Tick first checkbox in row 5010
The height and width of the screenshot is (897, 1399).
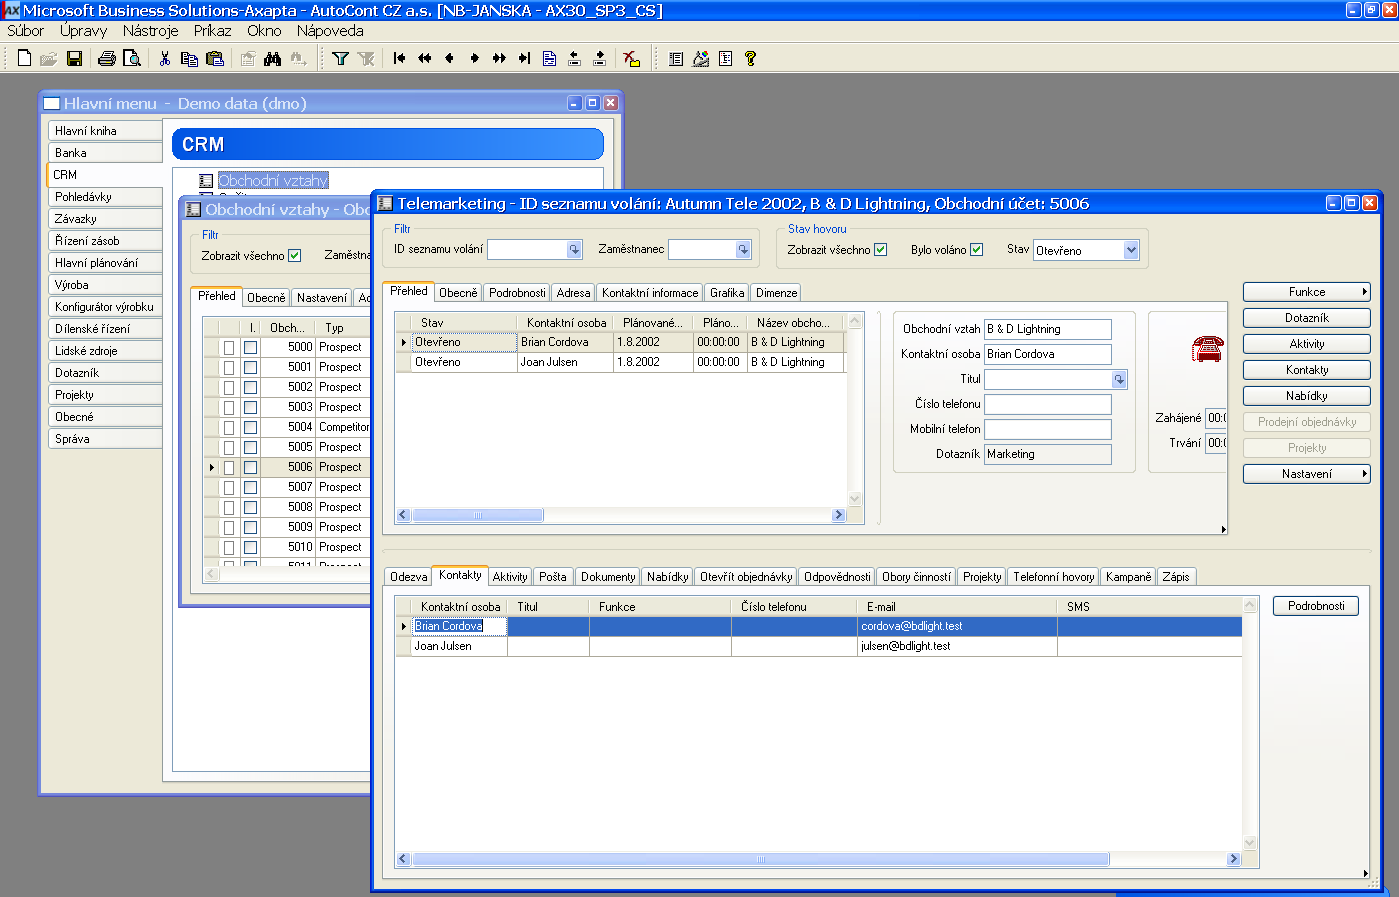pos(229,547)
